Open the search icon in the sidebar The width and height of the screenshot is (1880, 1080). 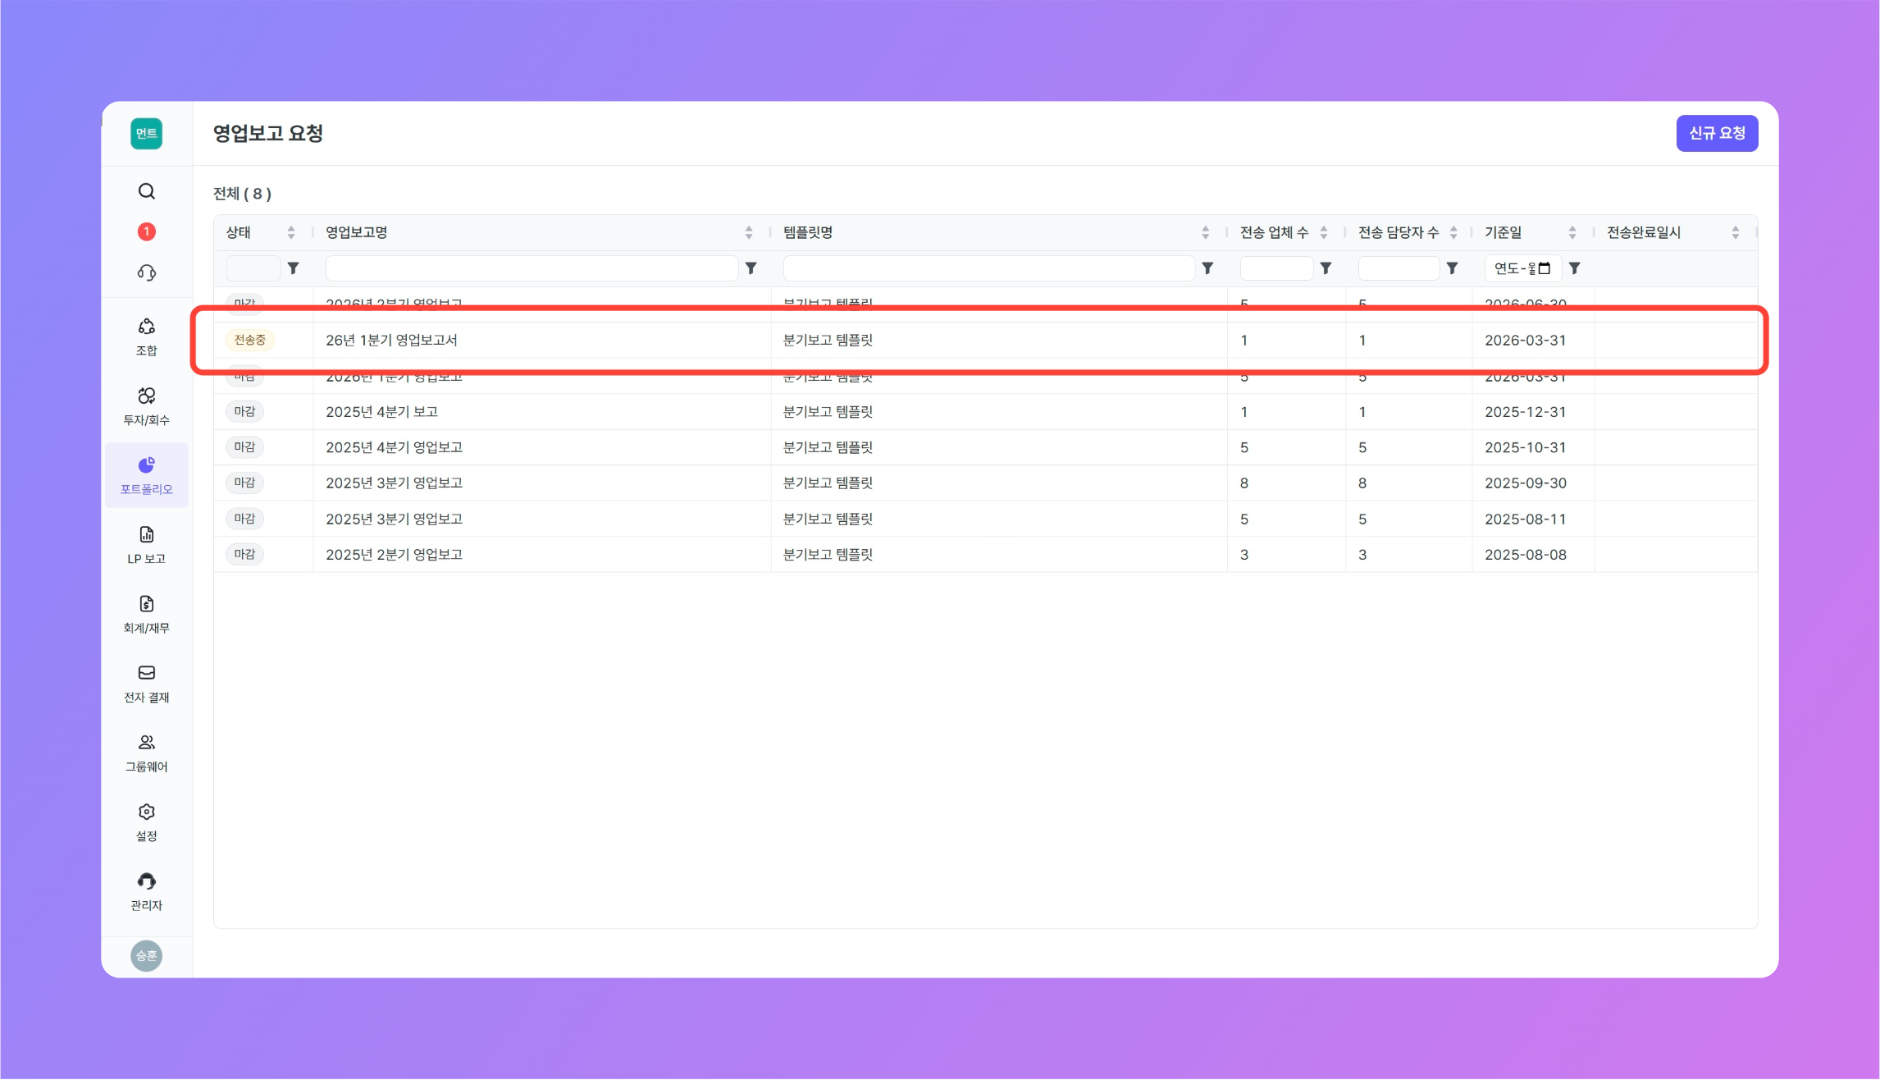pyautogui.click(x=146, y=191)
